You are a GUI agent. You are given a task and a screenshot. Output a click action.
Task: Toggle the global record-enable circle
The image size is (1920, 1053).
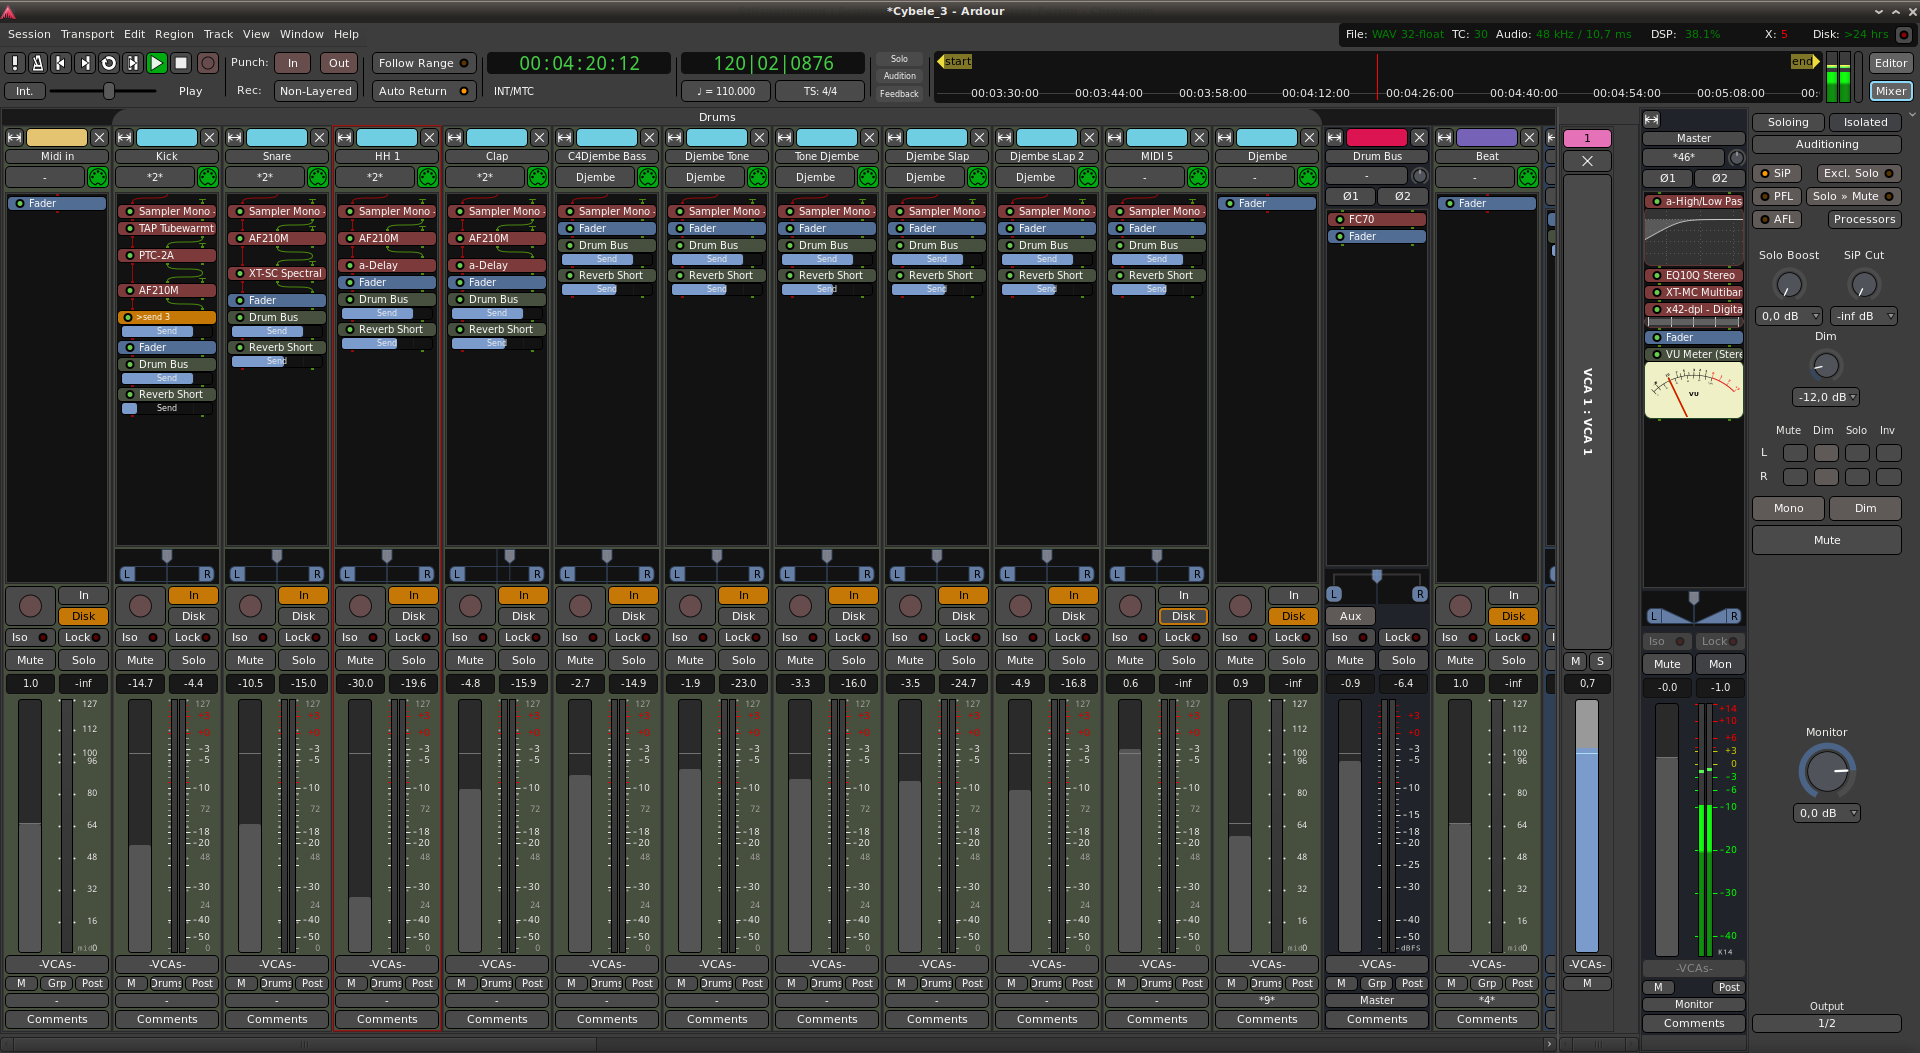pos(208,63)
